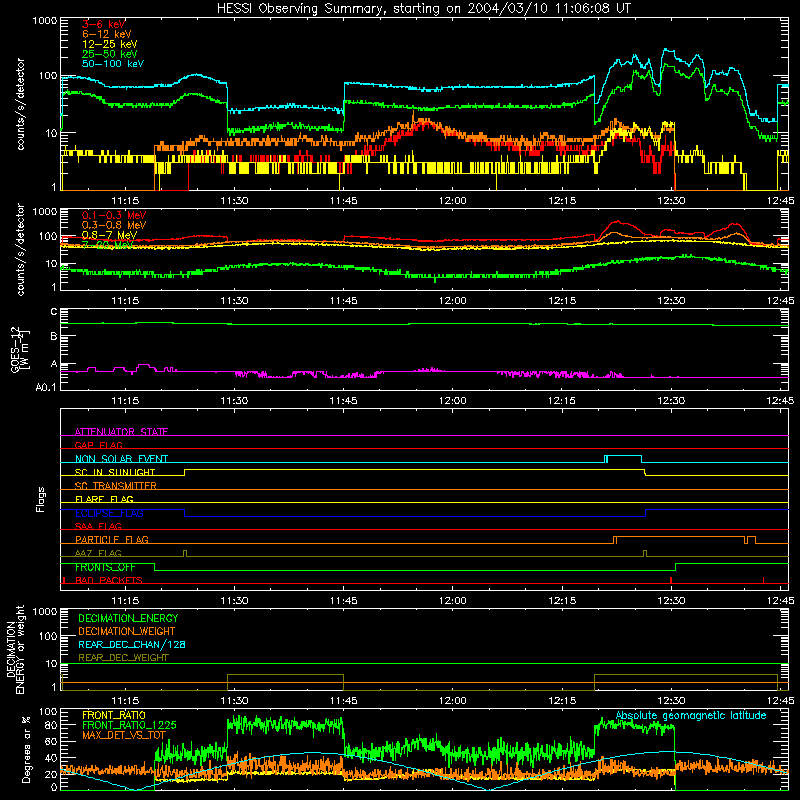800x800 pixels.
Task: Select the FLARE_FLAG label
Action: (x=104, y=499)
